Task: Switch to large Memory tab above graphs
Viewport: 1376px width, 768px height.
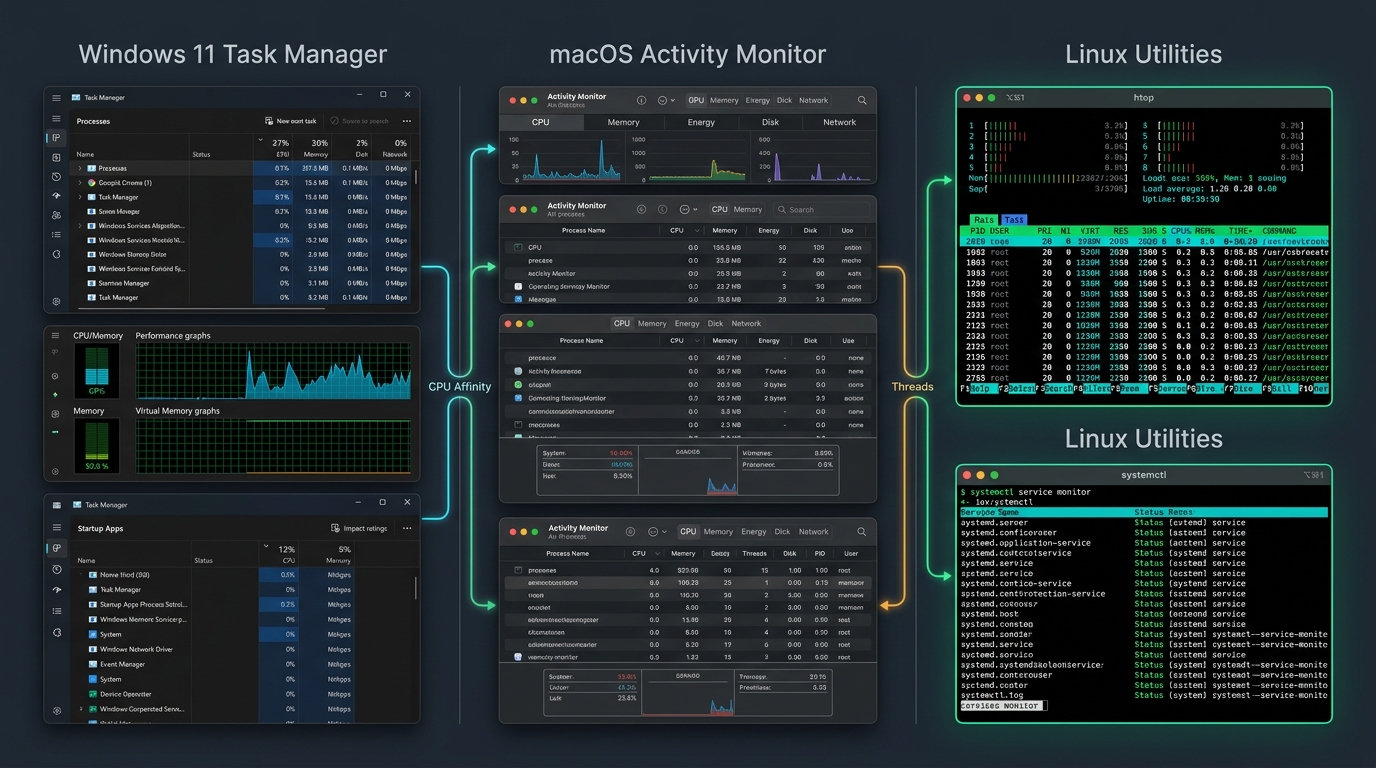Action: tap(624, 122)
